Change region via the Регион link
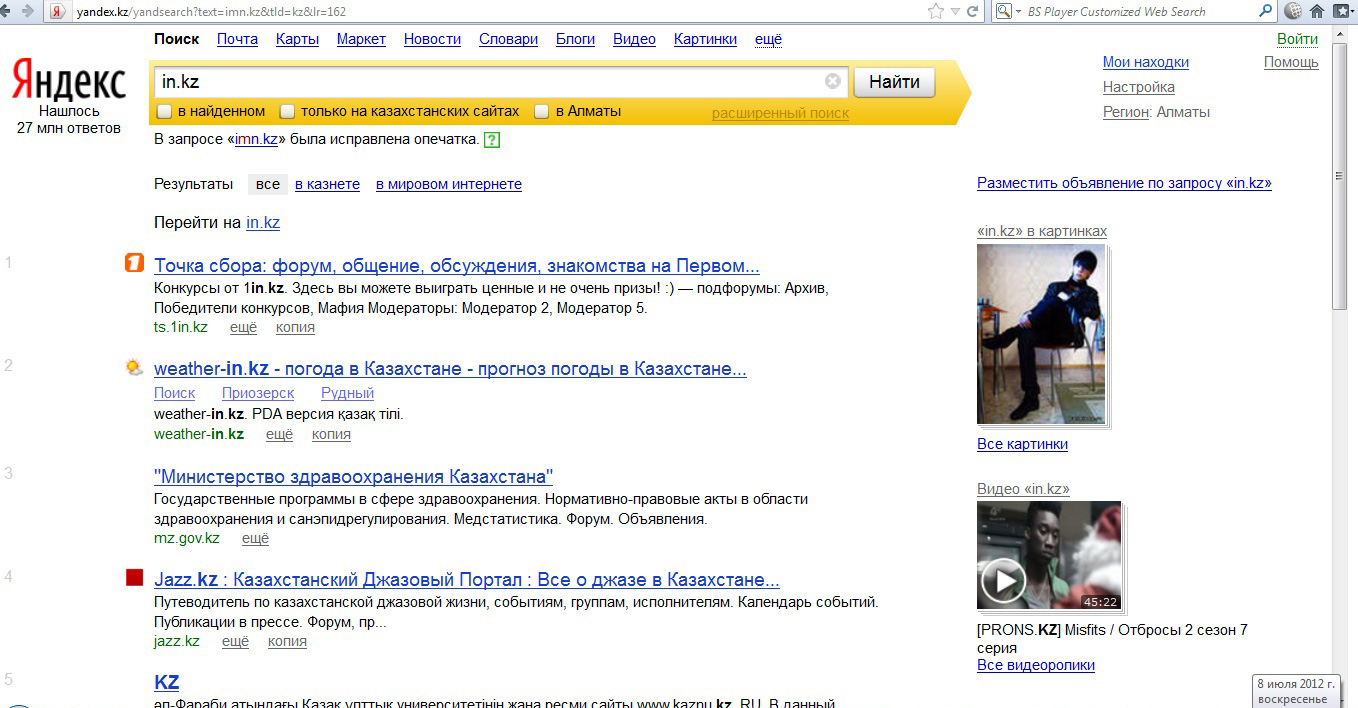The width and height of the screenshot is (1358, 708). point(1126,112)
